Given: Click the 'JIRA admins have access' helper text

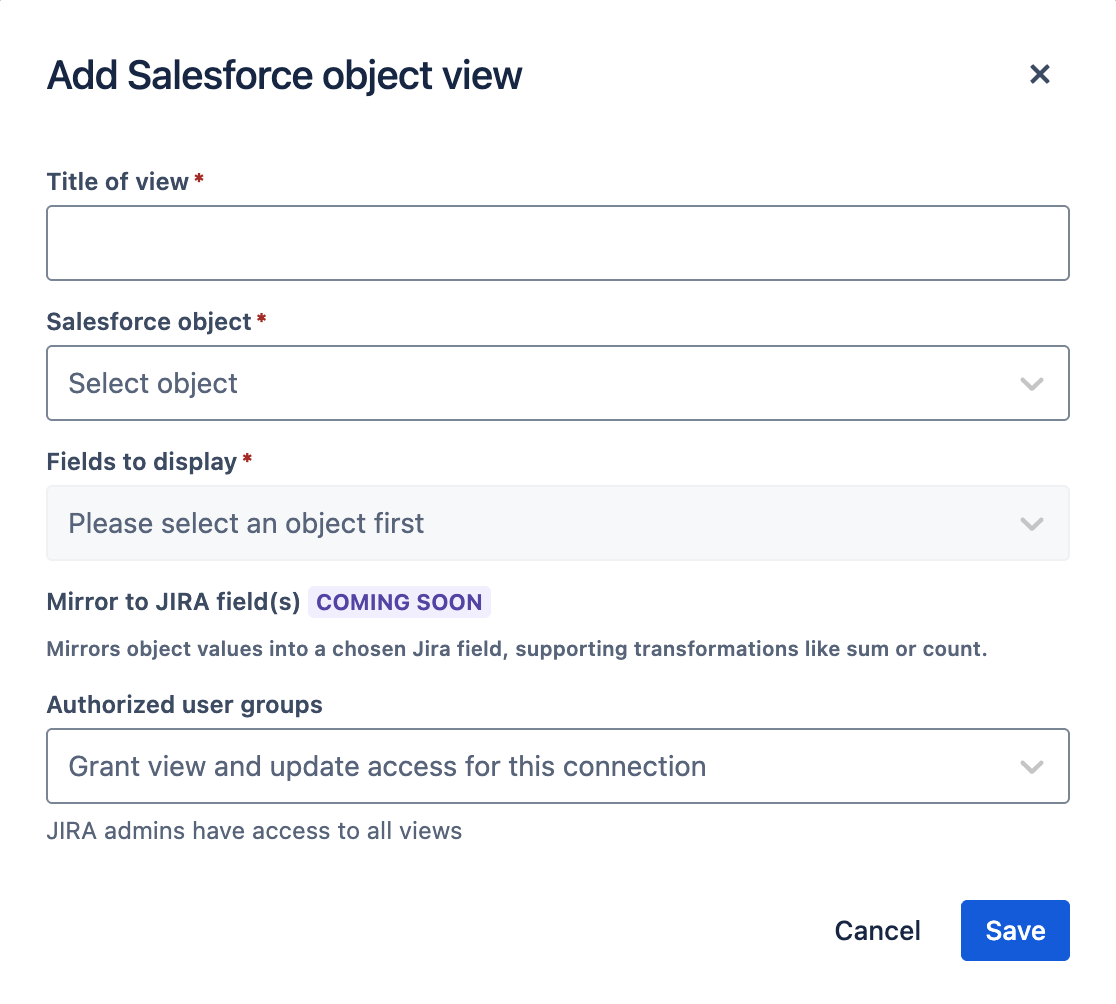Looking at the screenshot, I should pyautogui.click(x=254, y=830).
